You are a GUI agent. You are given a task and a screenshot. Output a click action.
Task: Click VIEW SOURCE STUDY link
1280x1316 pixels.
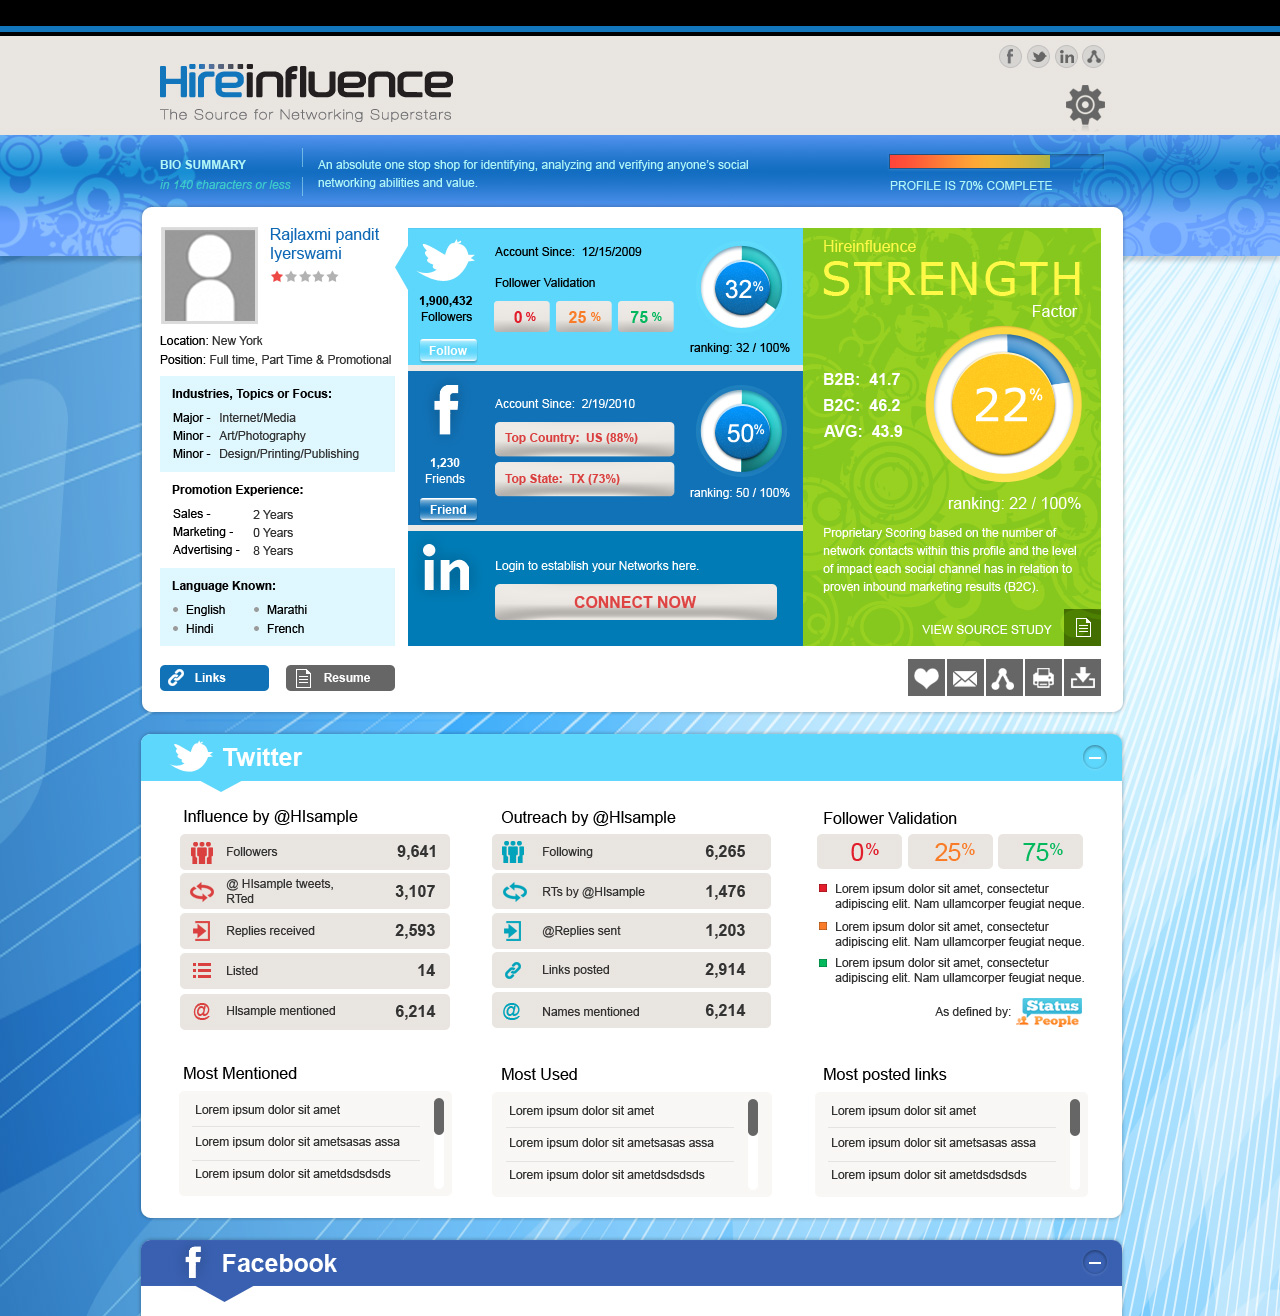pyautogui.click(x=987, y=630)
